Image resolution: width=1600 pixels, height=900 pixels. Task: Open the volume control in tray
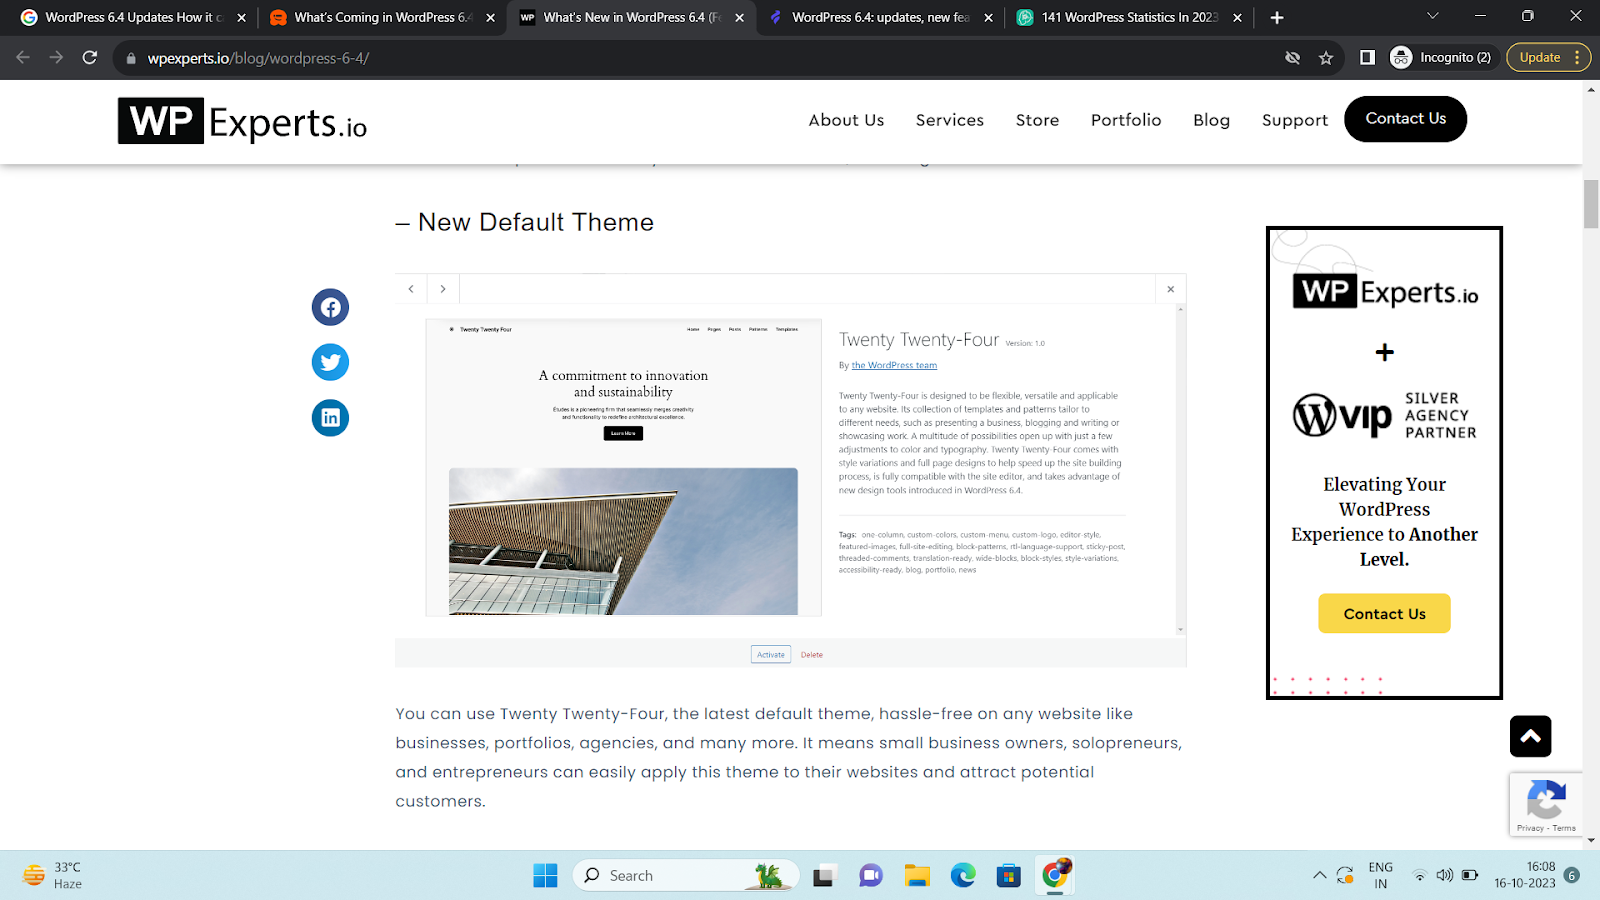(1444, 876)
